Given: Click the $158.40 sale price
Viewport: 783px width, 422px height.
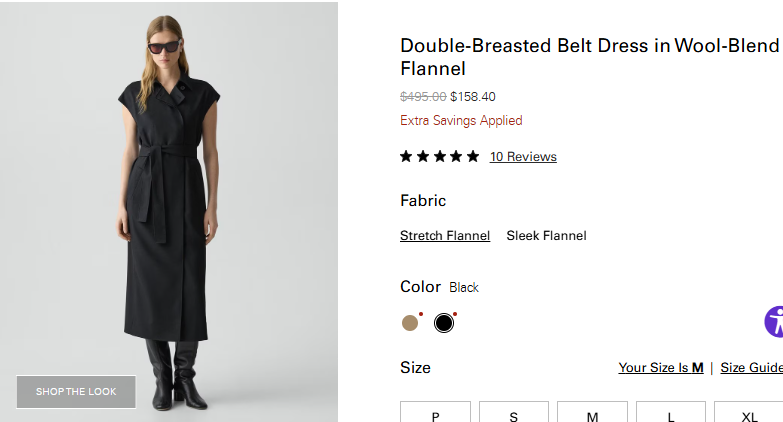Looking at the screenshot, I should click(x=473, y=97).
